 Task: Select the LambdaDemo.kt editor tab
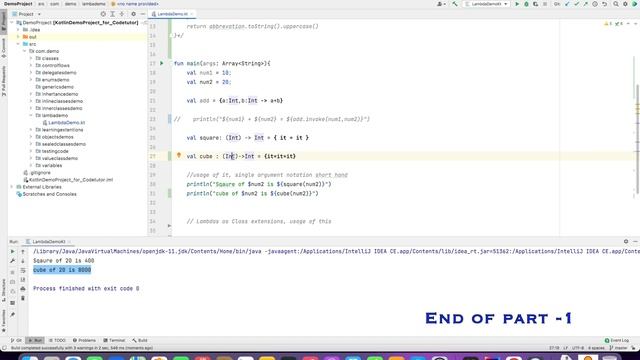[172, 14]
